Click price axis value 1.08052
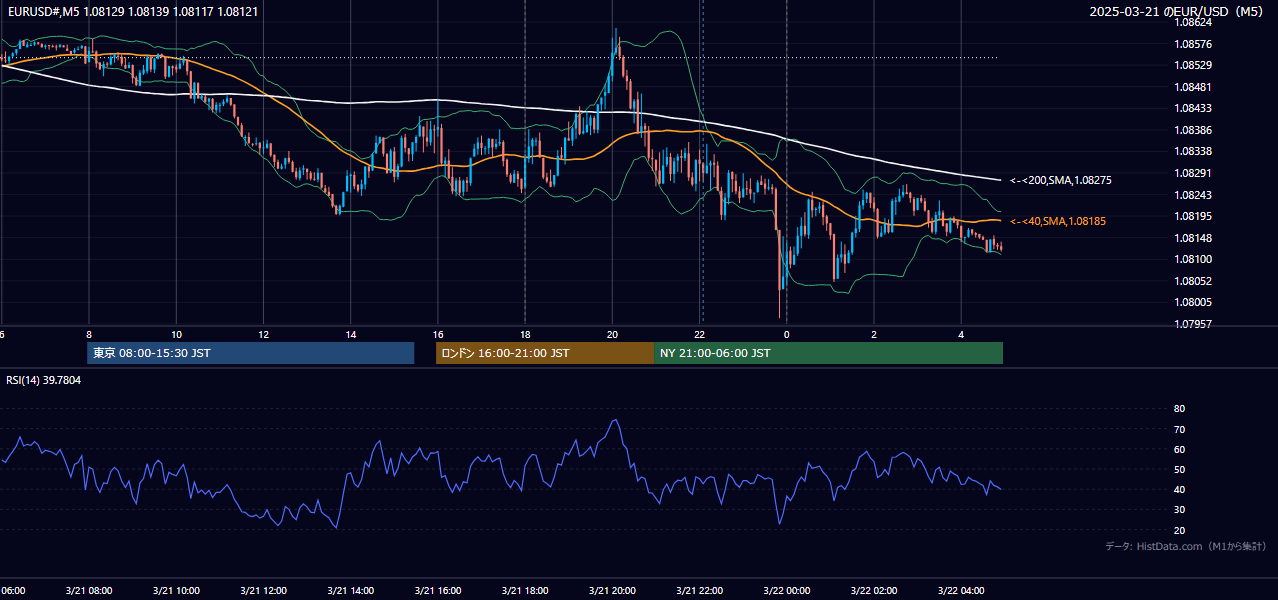The image size is (1278, 600). coord(1193,281)
